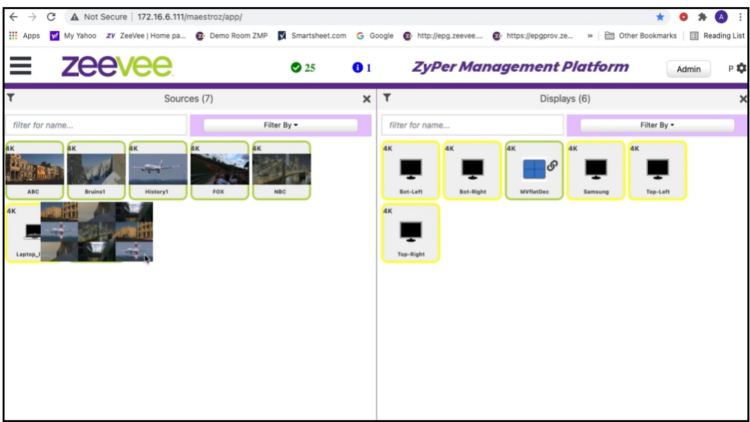The width and height of the screenshot is (750, 422).
Task: Select the Samsung display monitor
Action: pos(596,170)
